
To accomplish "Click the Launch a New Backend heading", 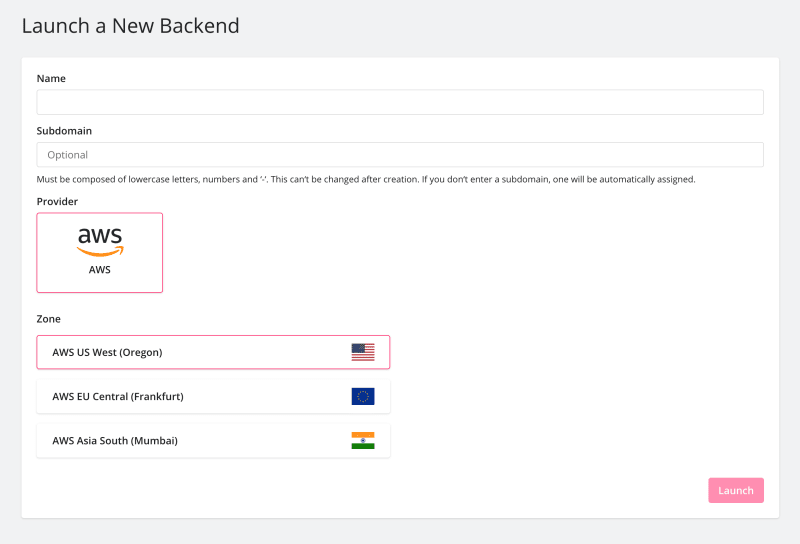I will [x=131, y=26].
